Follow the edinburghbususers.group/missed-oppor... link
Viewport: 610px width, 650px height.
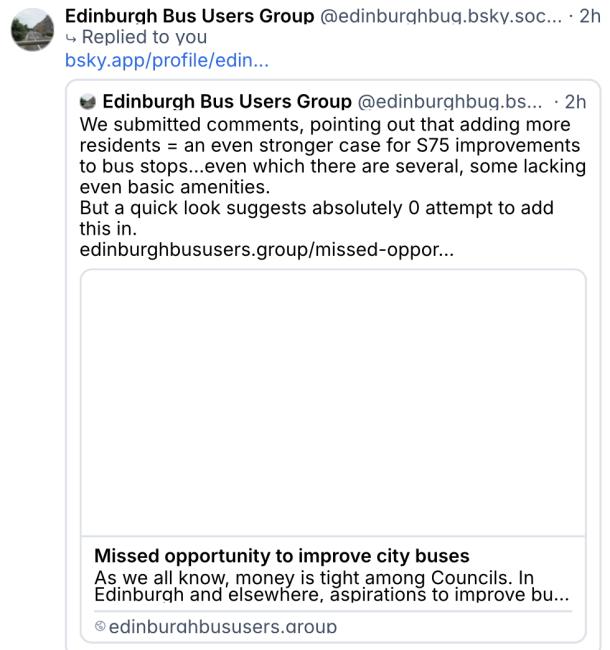[265, 249]
